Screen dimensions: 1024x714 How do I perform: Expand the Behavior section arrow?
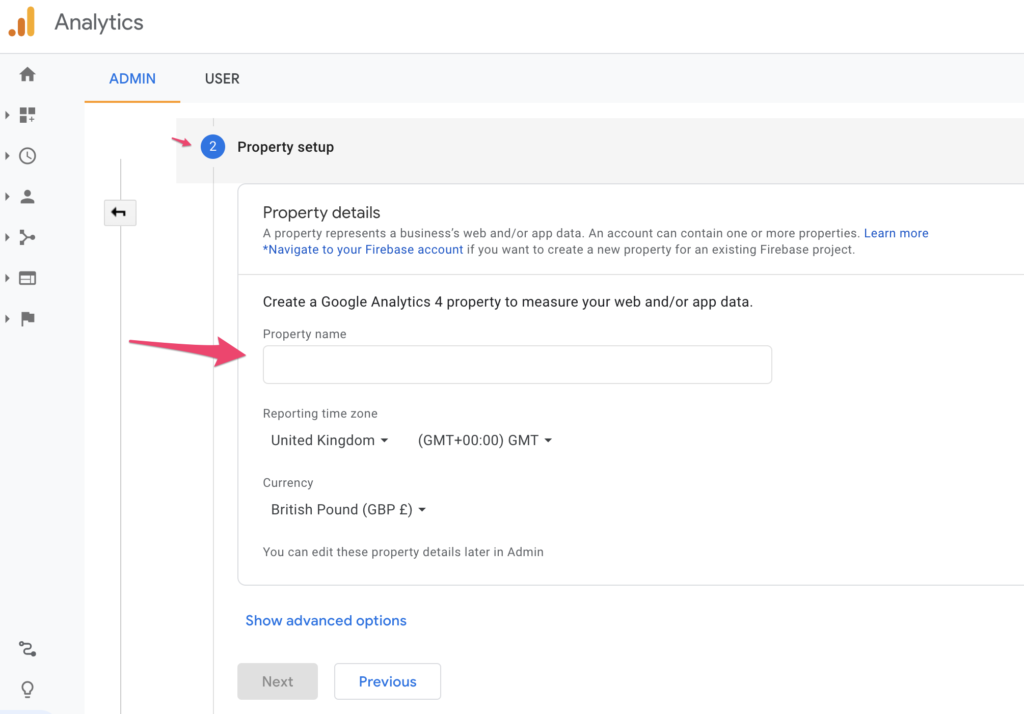(7, 278)
